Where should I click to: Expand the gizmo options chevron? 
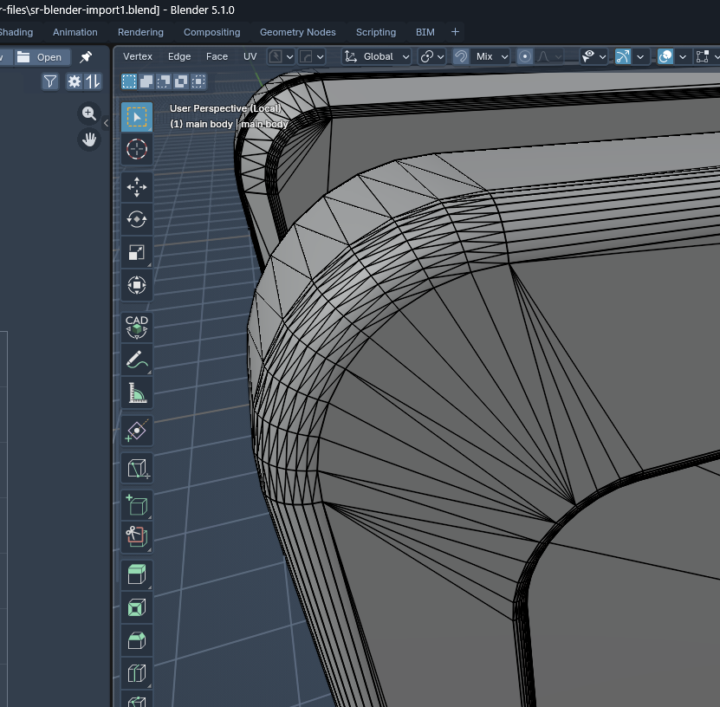point(640,56)
